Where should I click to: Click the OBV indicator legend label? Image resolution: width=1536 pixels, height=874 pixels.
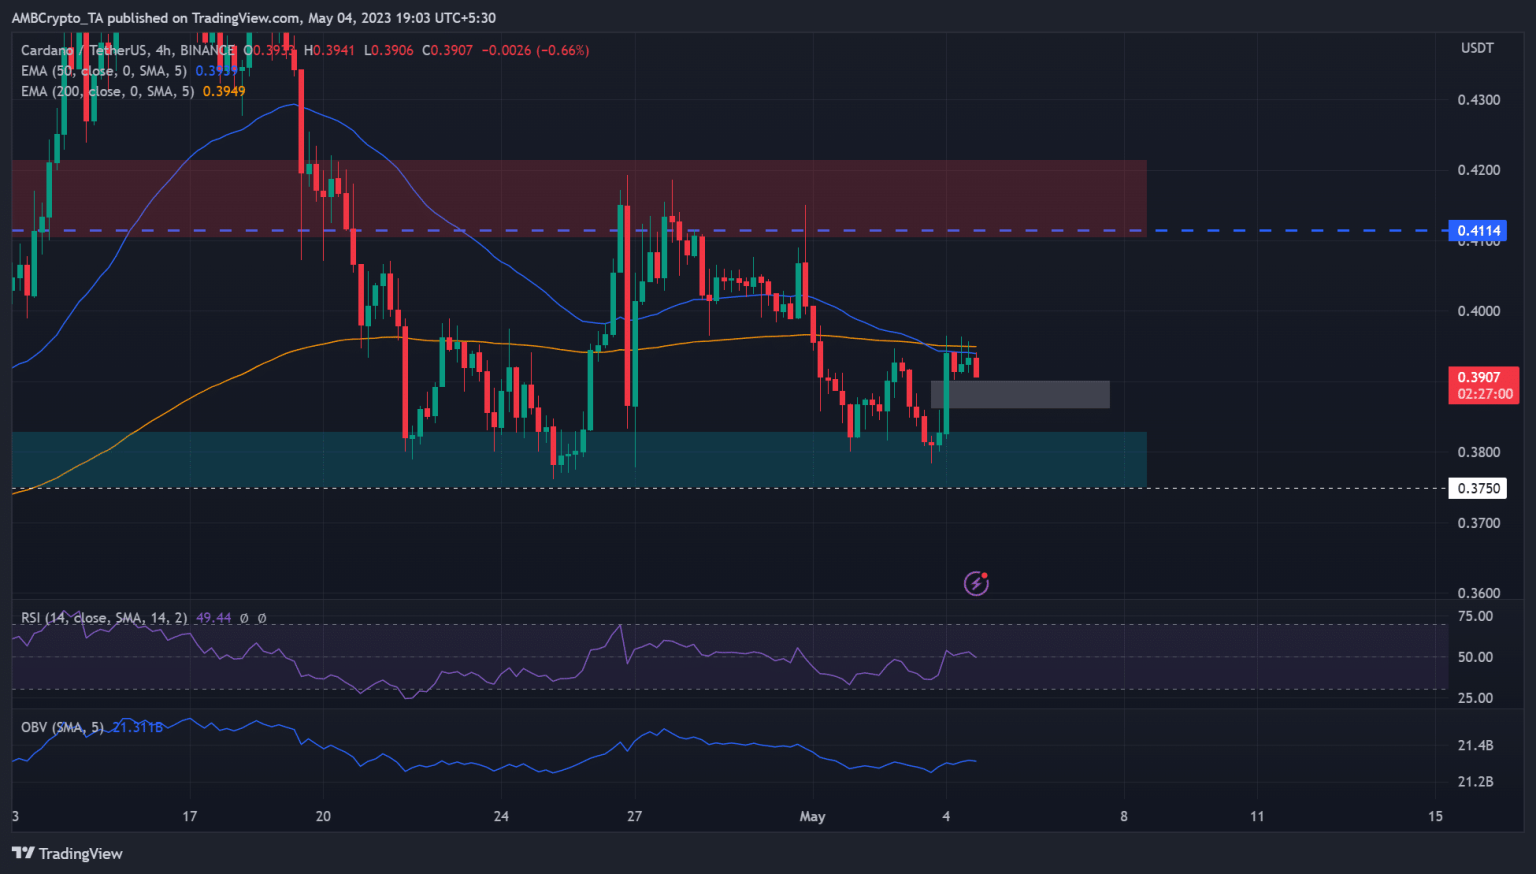[61, 727]
